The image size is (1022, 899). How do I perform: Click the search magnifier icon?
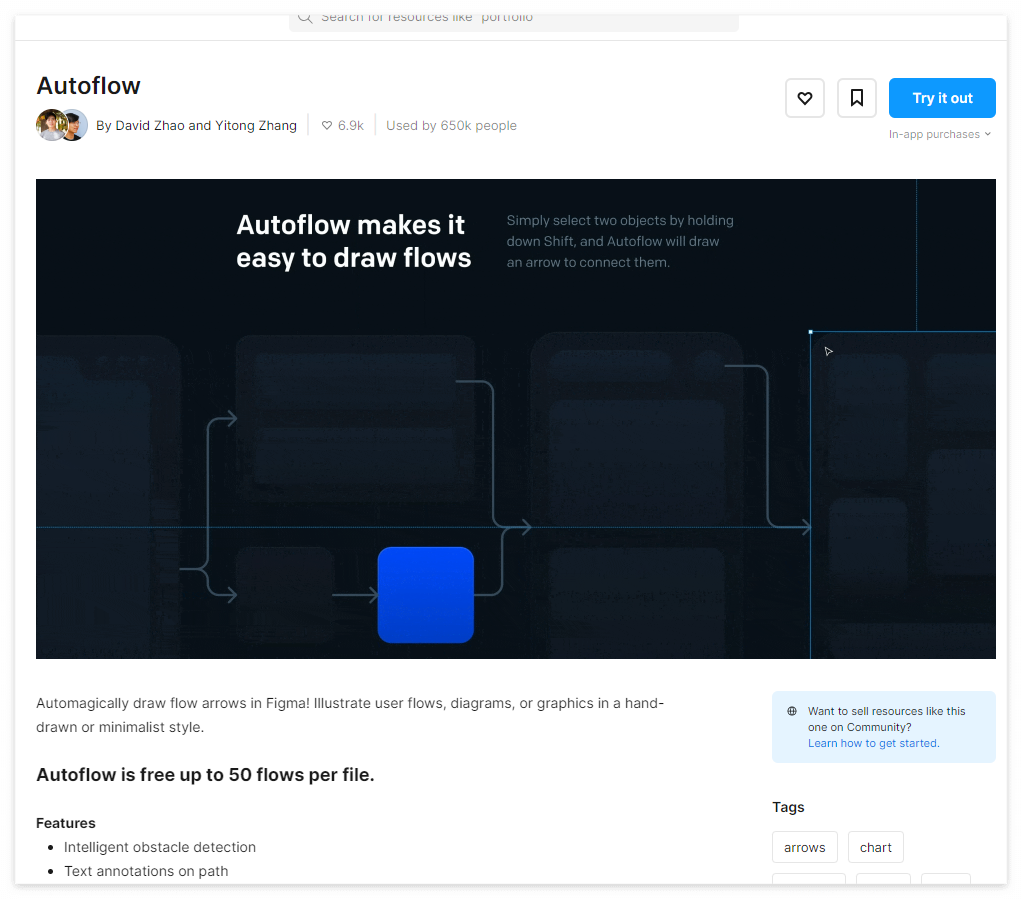tap(305, 18)
